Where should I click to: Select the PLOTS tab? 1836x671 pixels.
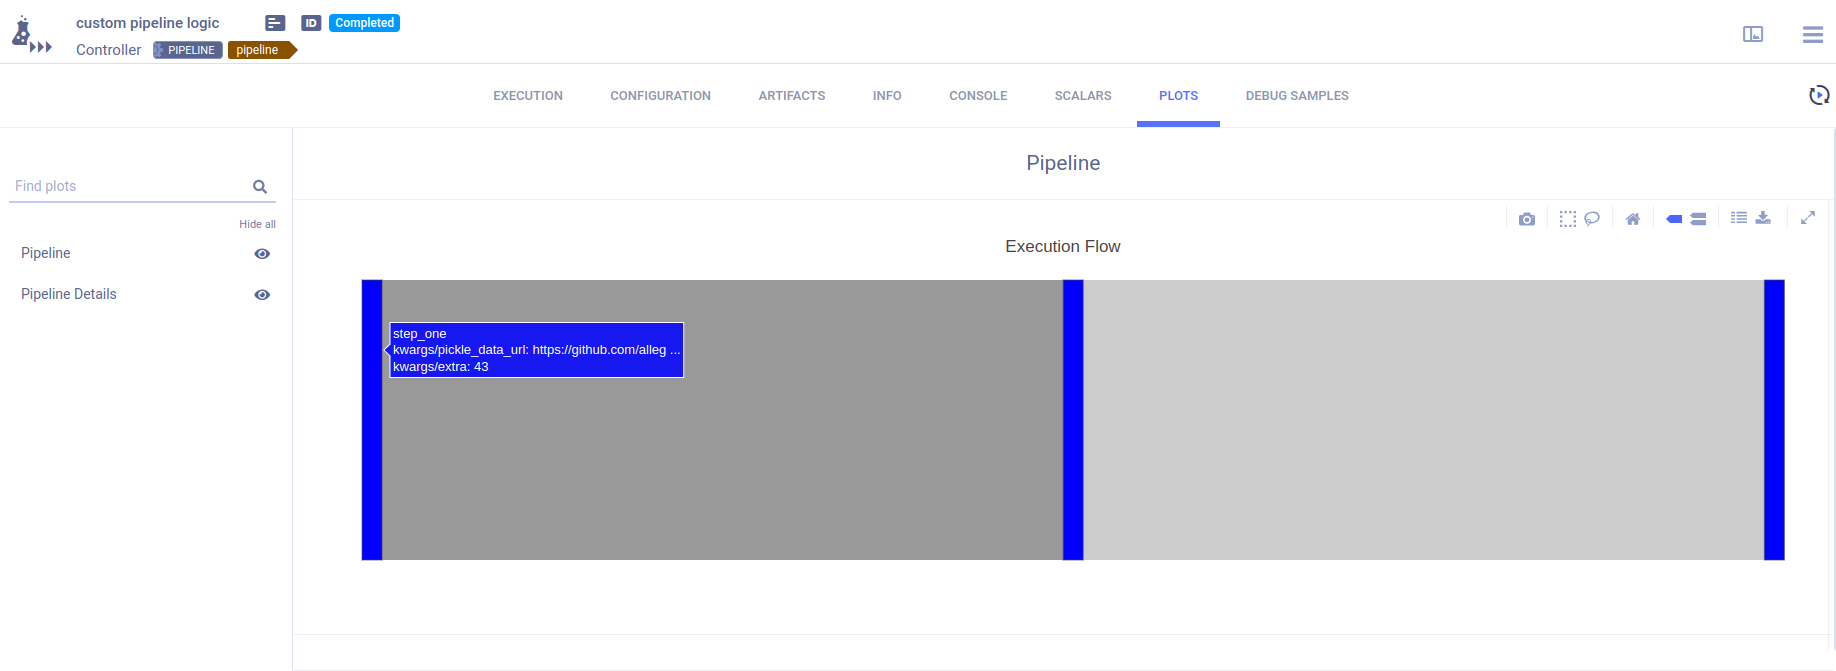coord(1178,96)
